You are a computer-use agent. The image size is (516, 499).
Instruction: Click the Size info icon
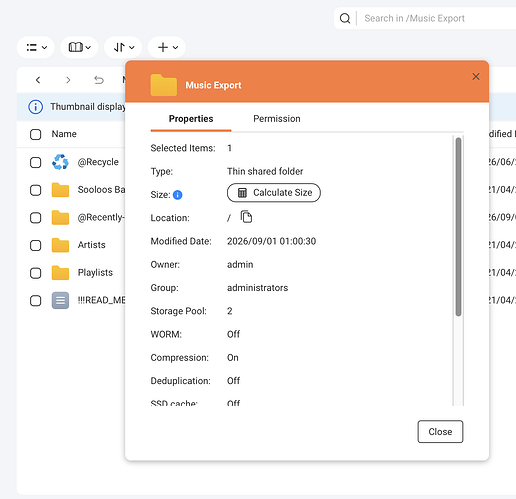178,195
